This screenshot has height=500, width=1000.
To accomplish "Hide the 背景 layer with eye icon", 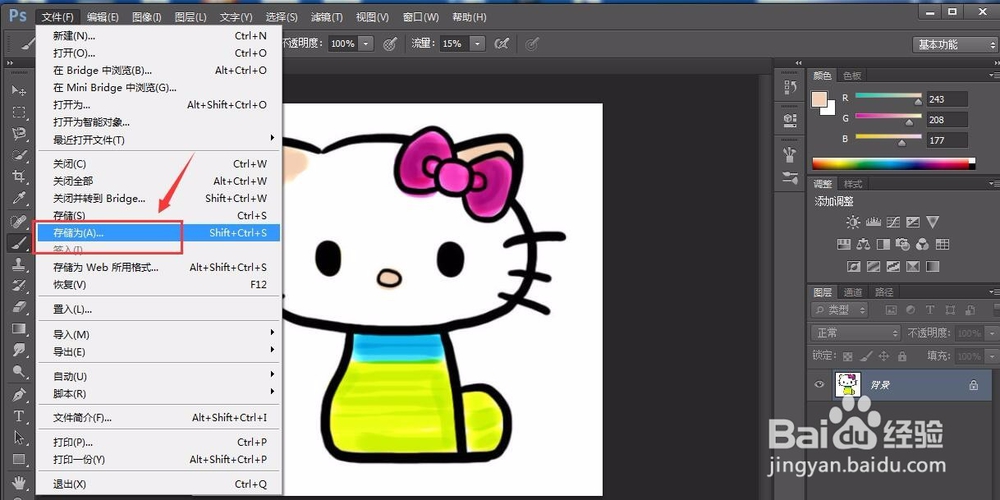I will coord(820,385).
